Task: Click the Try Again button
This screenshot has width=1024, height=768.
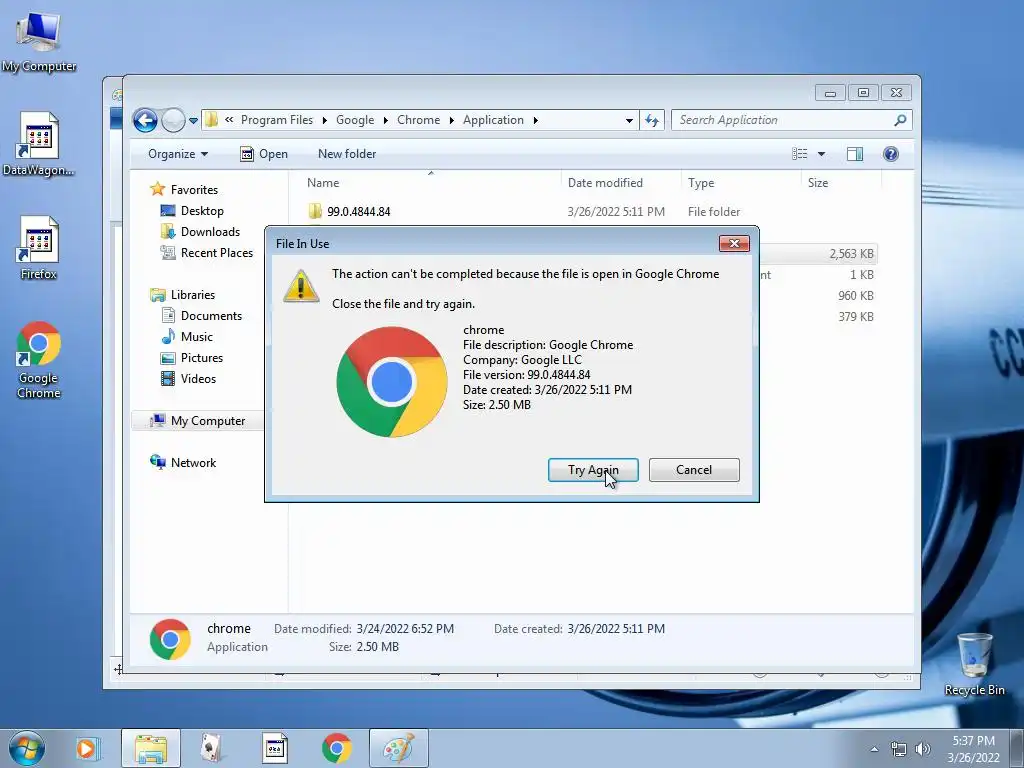Action: pos(593,470)
